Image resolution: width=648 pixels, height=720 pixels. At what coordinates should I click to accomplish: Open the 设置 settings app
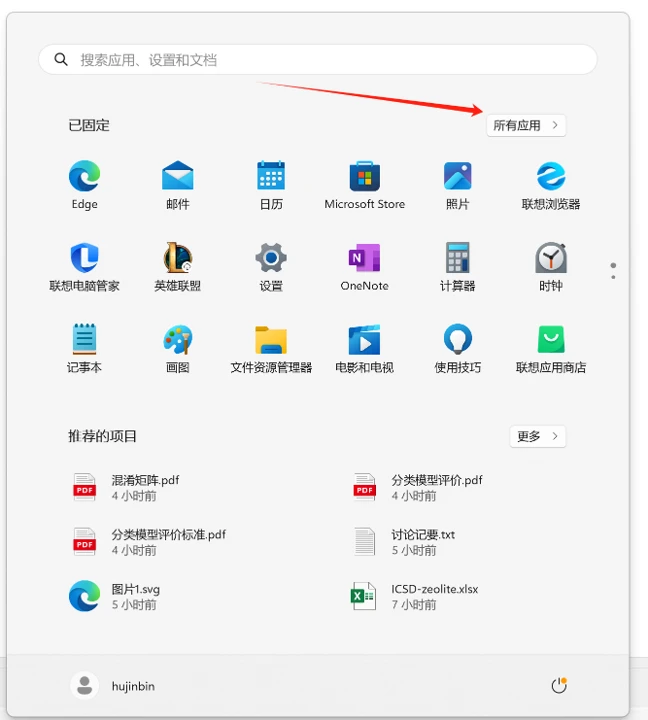coord(271,267)
